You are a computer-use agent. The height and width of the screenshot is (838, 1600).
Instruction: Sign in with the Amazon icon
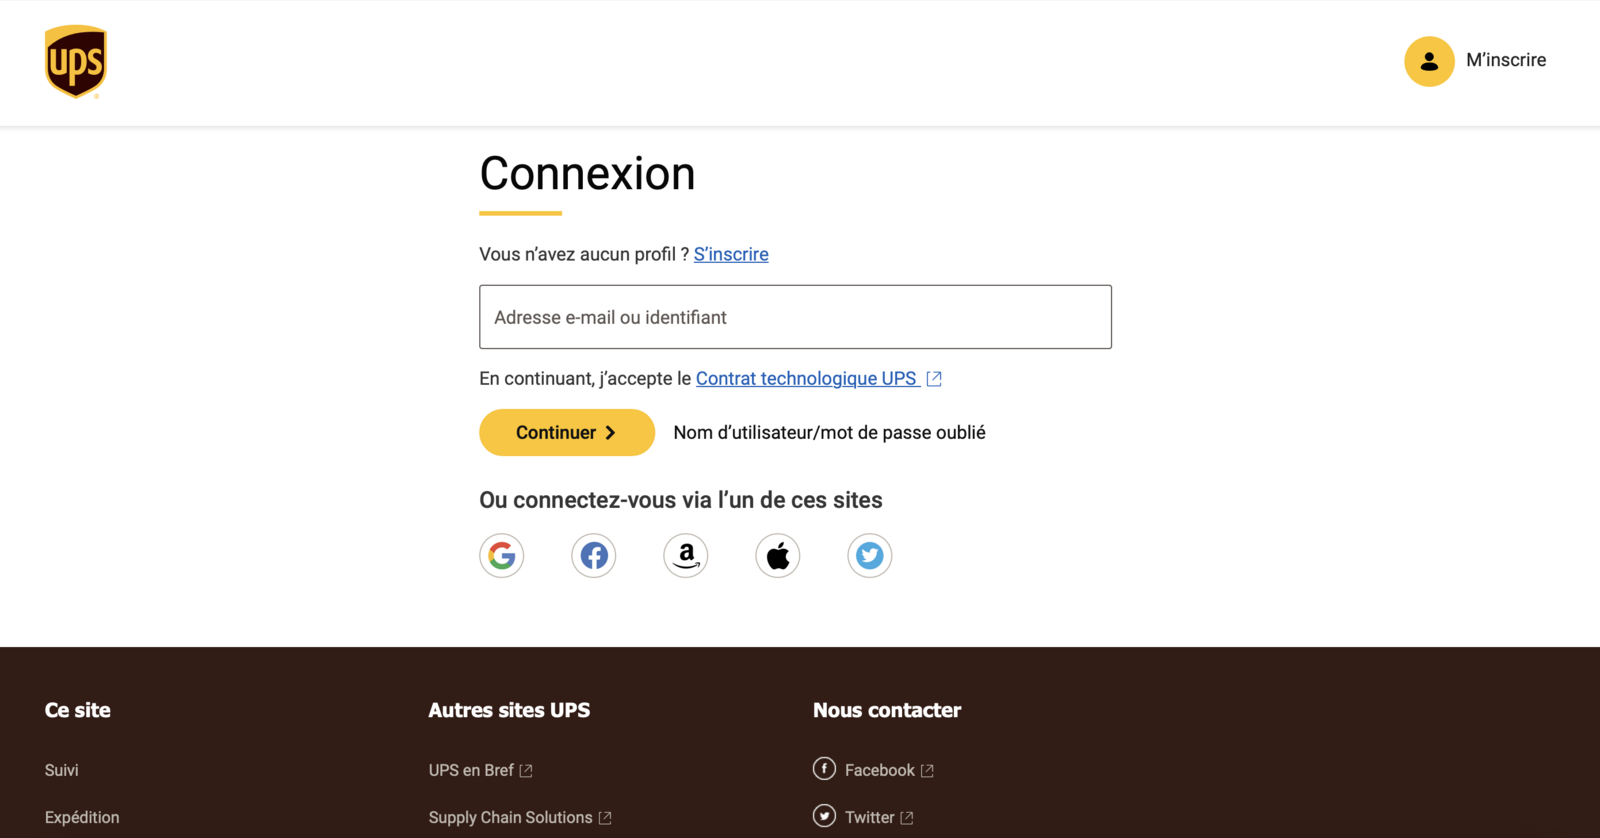[686, 555]
